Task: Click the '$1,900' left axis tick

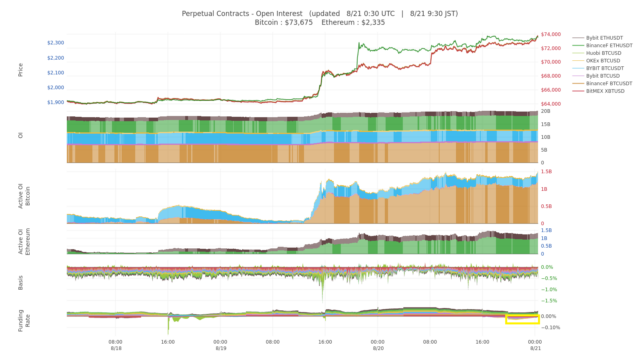Action: click(56, 102)
